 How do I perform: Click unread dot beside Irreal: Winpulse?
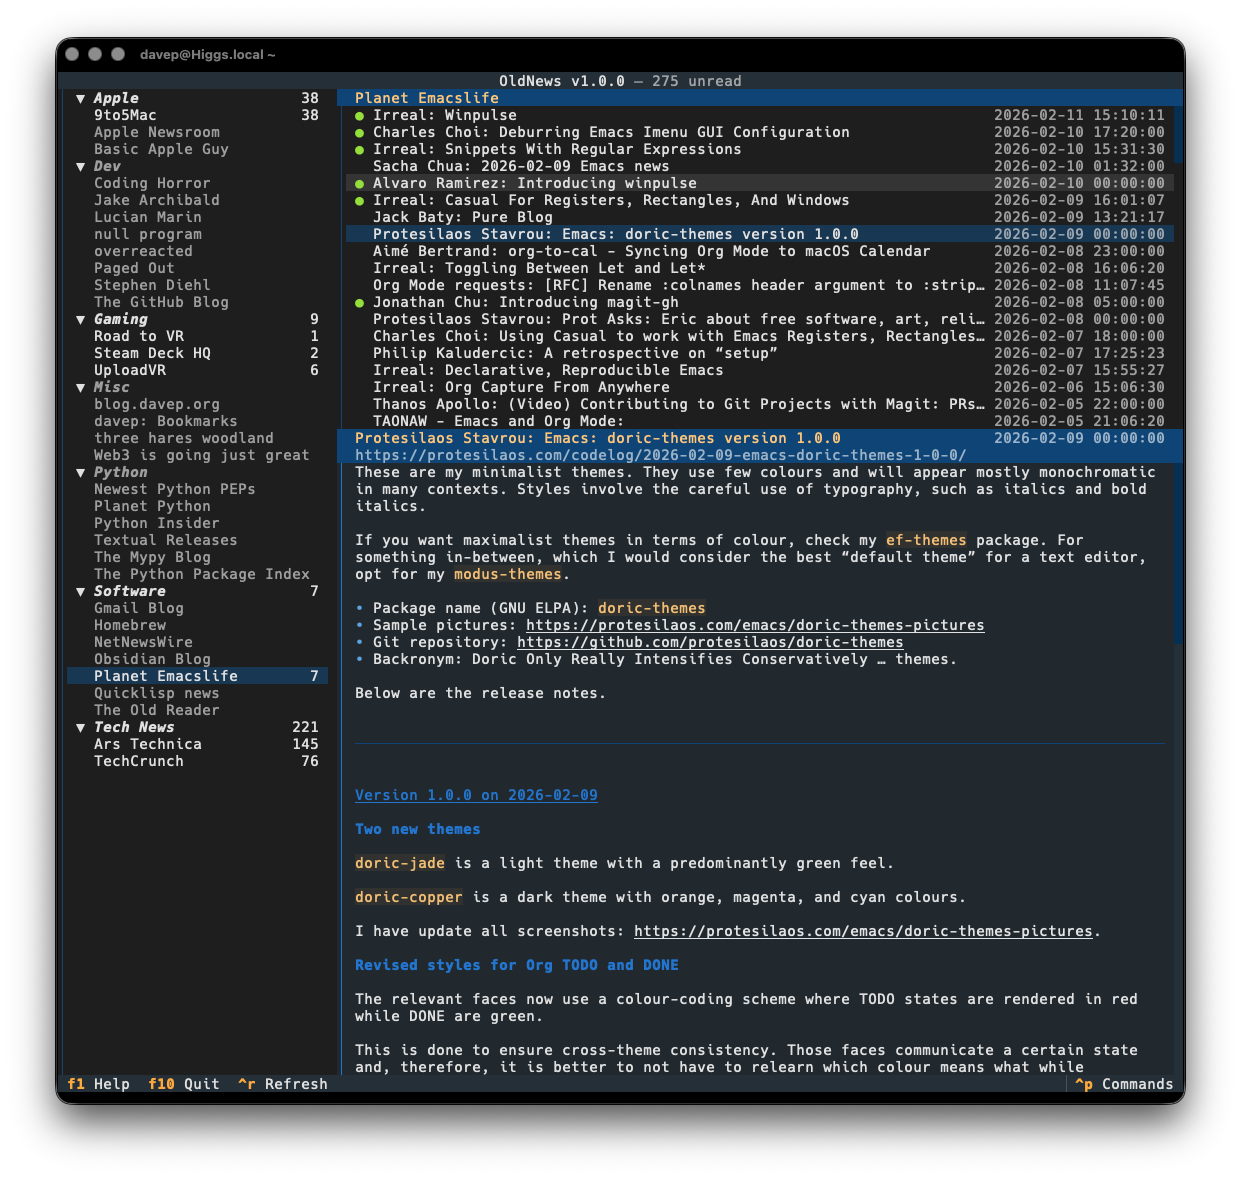(x=360, y=115)
